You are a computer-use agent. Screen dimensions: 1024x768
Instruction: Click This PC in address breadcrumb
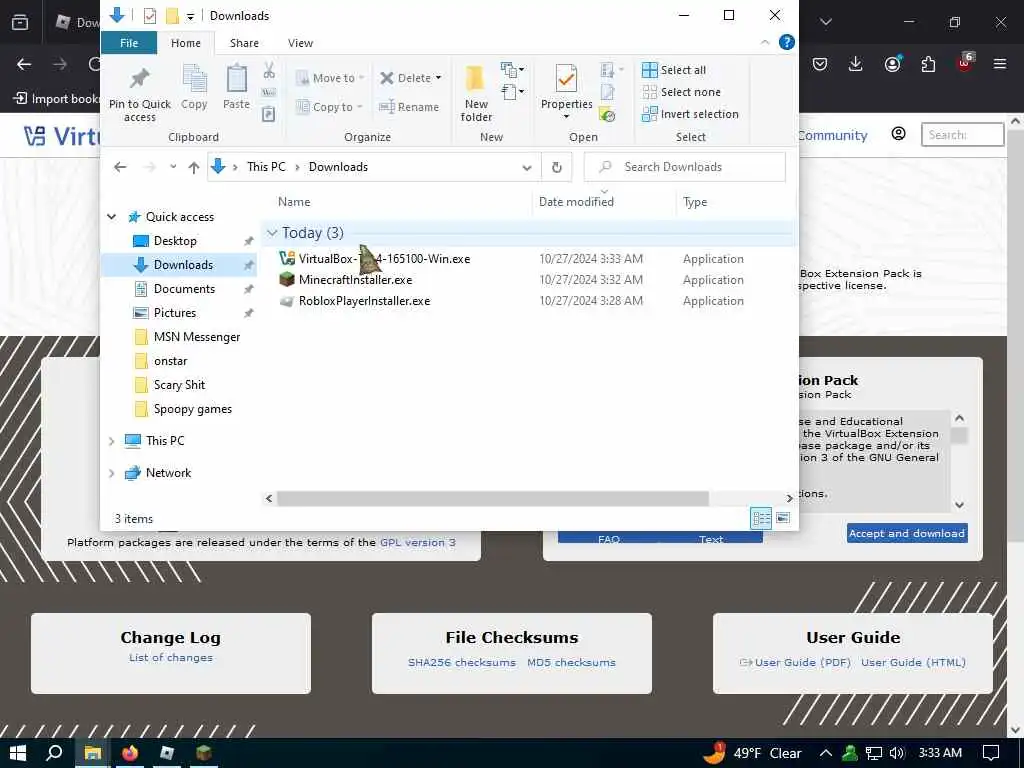pos(266,167)
